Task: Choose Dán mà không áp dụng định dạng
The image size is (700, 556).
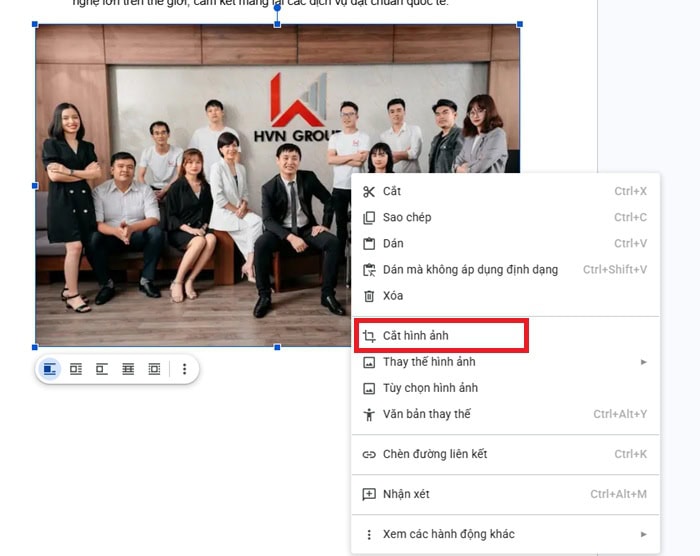Action: click(x=505, y=270)
